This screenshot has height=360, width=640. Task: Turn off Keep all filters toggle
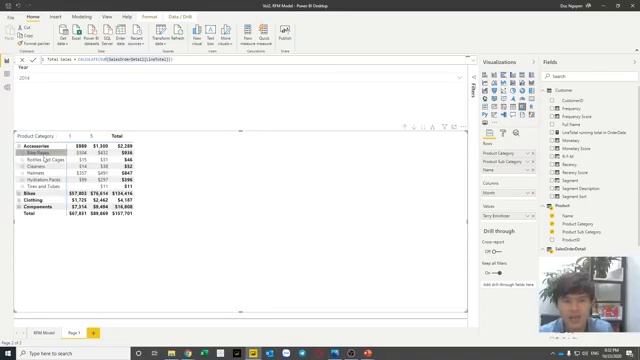(497, 273)
